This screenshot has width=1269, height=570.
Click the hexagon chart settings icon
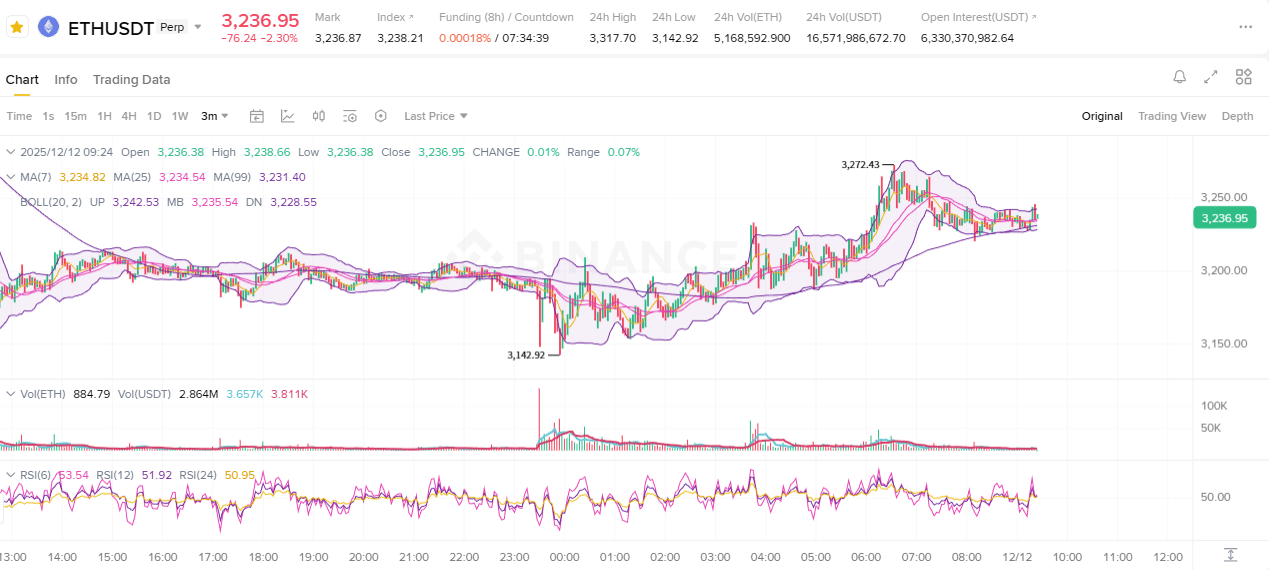(381, 116)
